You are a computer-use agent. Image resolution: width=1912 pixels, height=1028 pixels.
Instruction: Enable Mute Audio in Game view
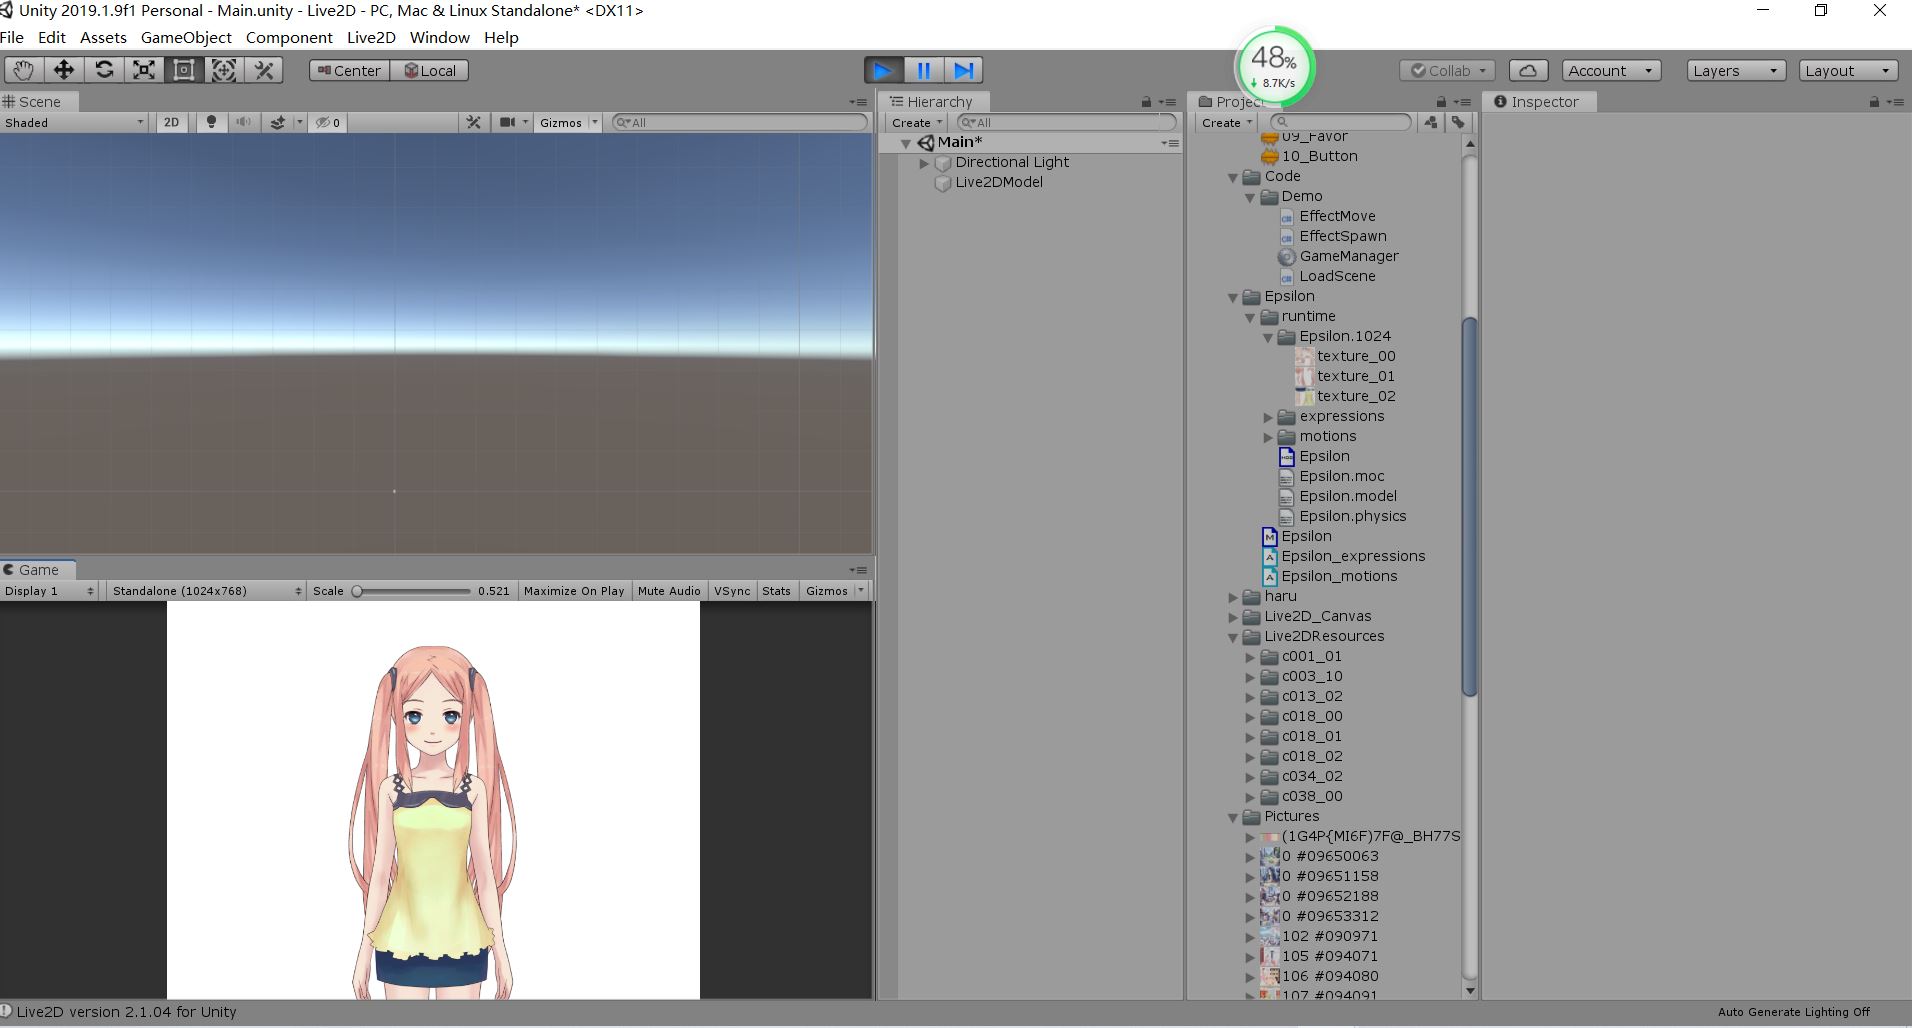point(668,590)
